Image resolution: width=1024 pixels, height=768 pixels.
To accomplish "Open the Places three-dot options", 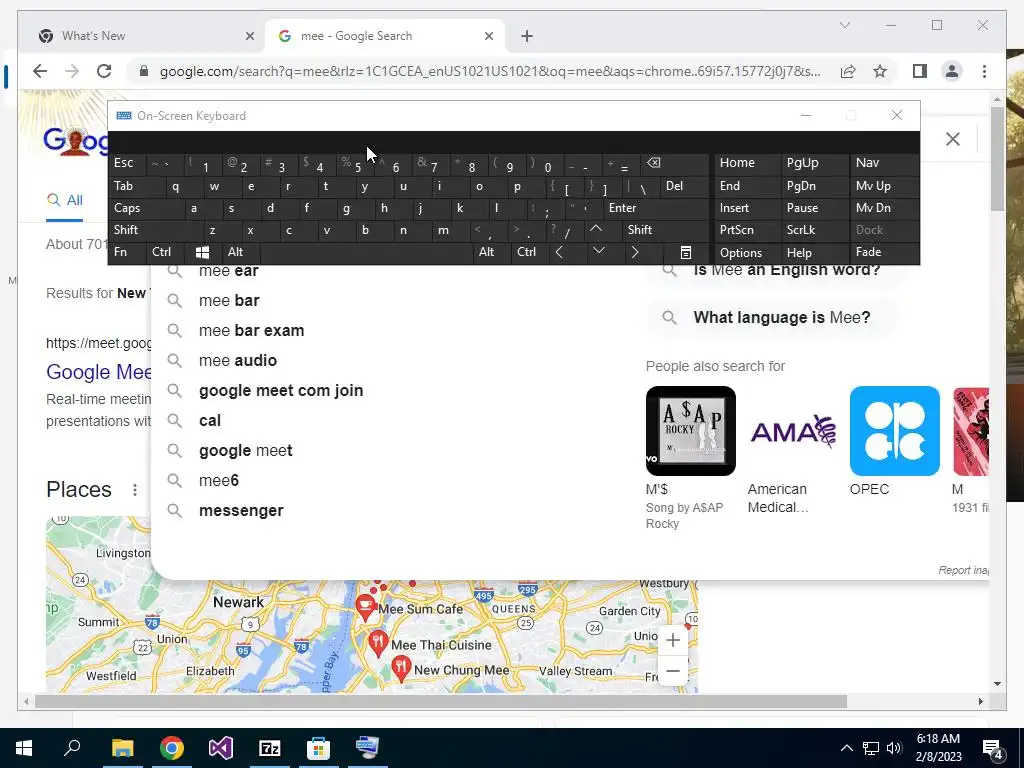I will pos(135,490).
